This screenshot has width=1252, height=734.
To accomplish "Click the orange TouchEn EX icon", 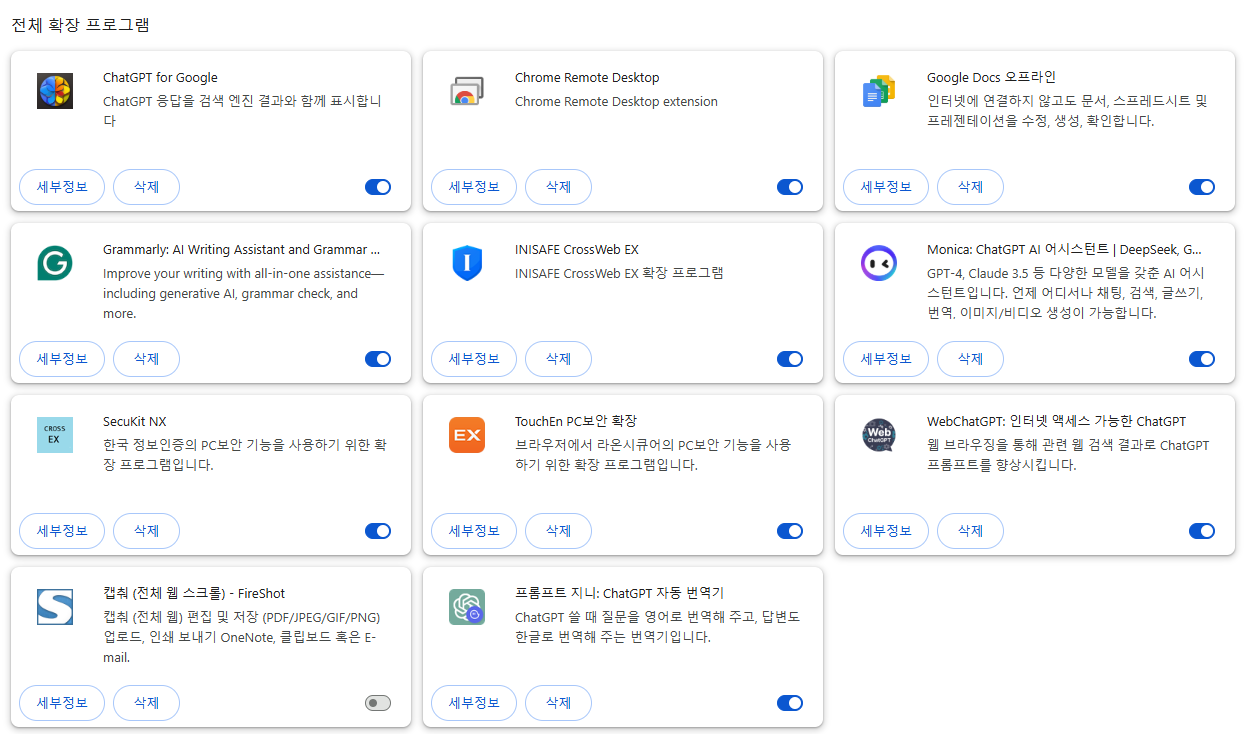I will click(x=467, y=435).
